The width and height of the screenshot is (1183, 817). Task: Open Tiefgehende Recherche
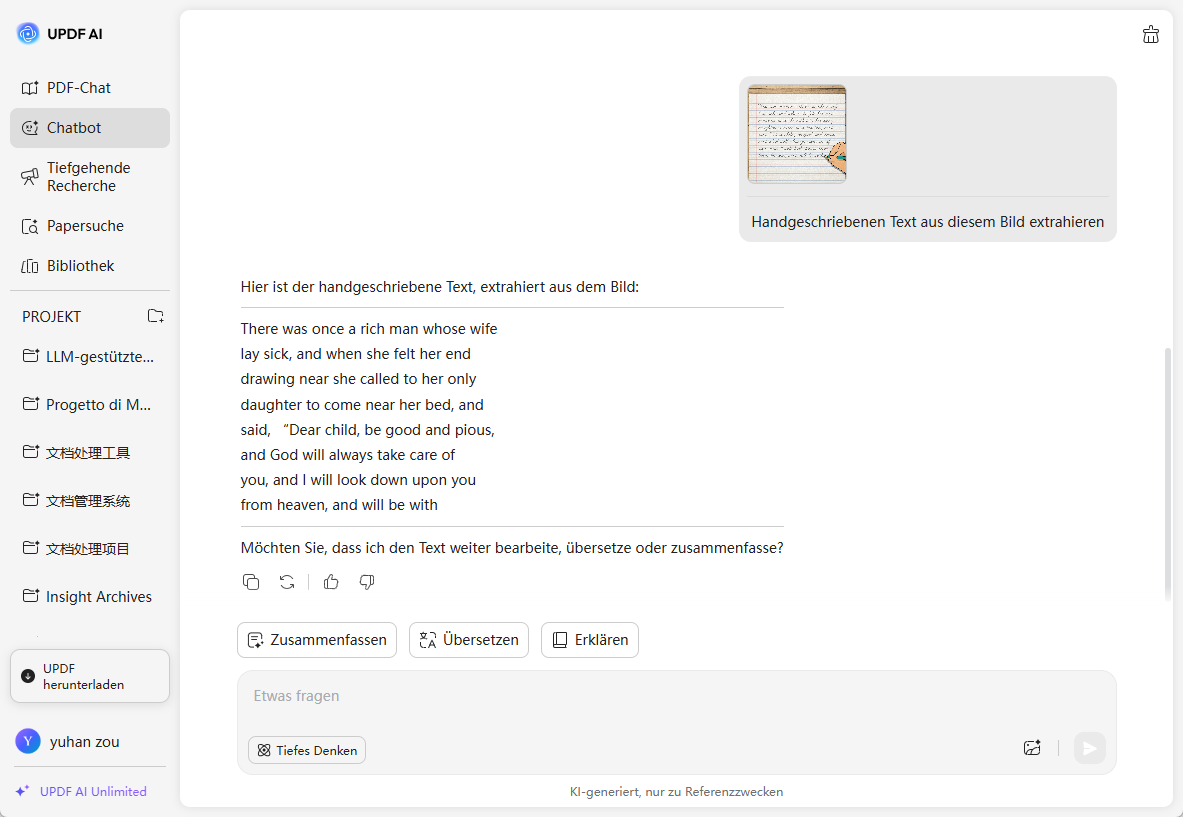[90, 177]
